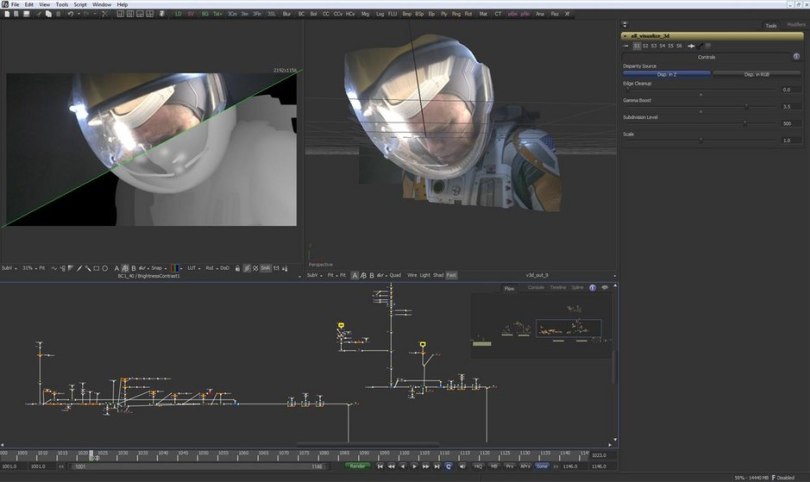
Task: Open the Quad view option in 3D viewer
Action: 395,275
